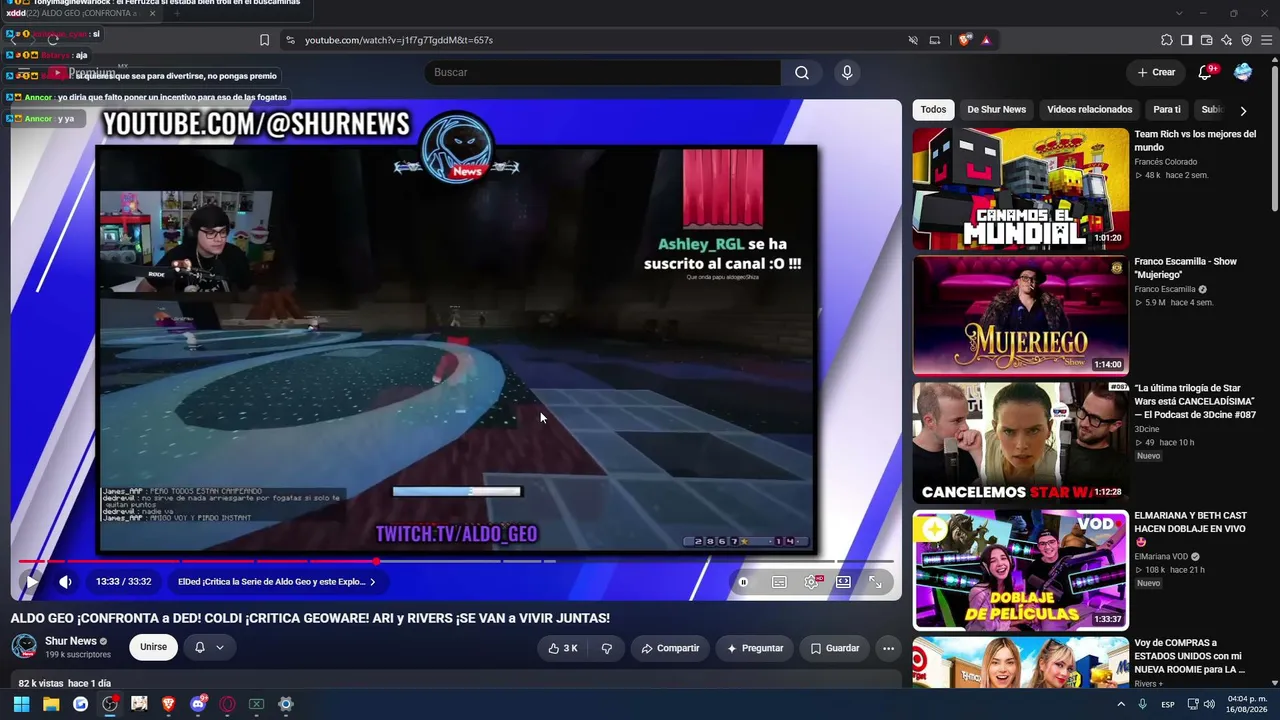Open the ESP keyboard language selector
The image size is (1280, 720).
[1168, 704]
